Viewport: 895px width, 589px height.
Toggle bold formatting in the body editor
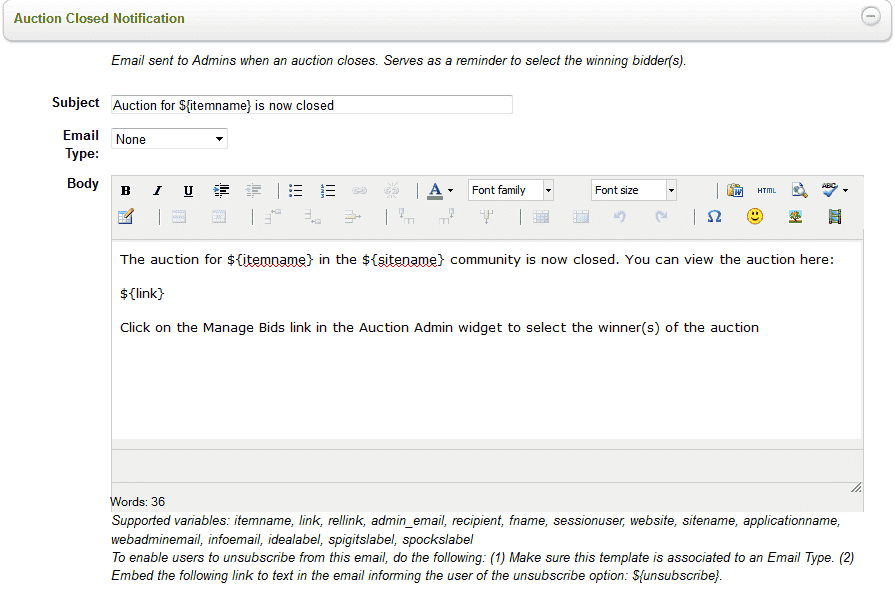[126, 191]
